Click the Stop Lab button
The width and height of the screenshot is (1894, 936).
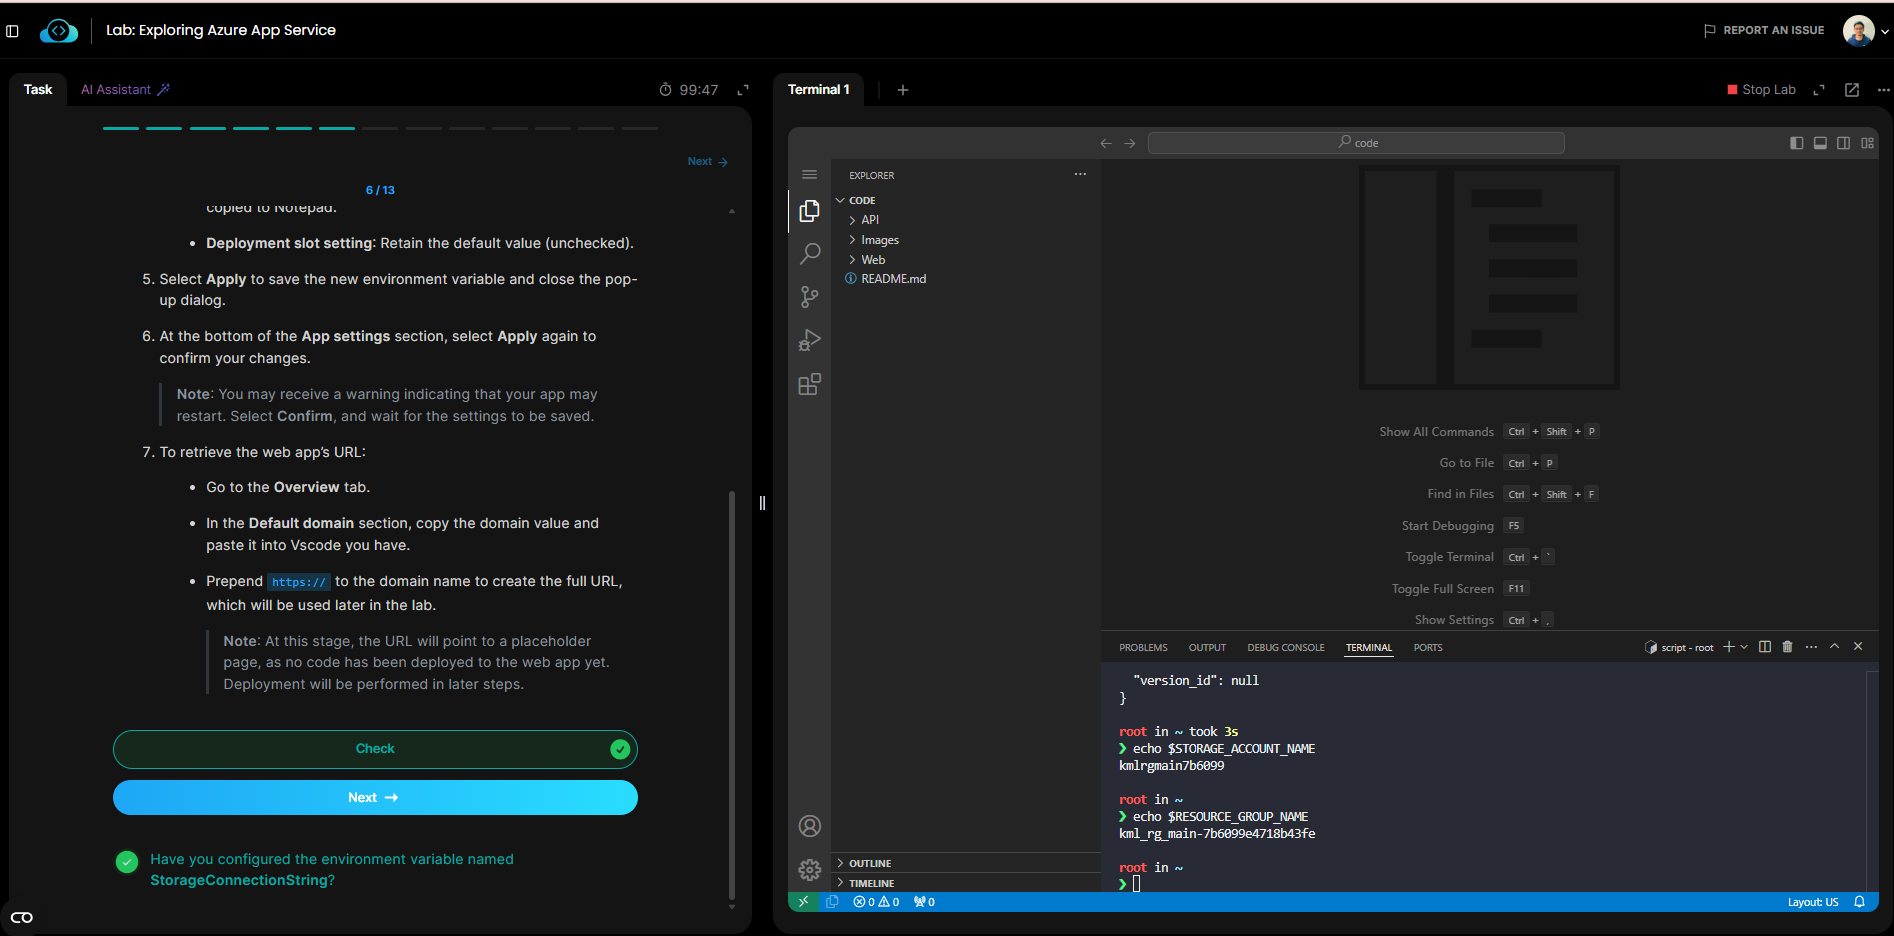coord(1762,90)
